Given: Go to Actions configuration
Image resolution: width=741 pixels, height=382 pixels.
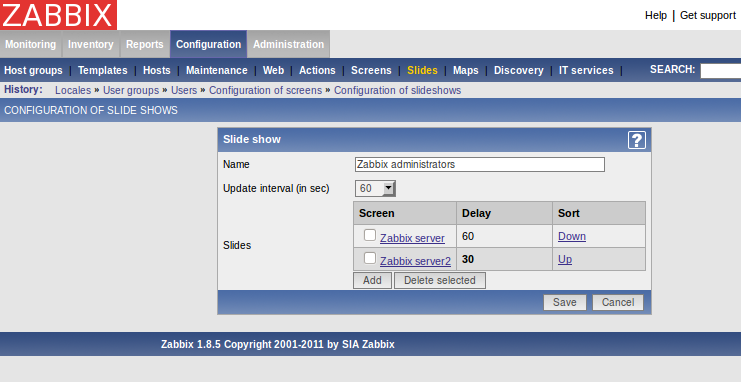Looking at the screenshot, I should [317, 70].
